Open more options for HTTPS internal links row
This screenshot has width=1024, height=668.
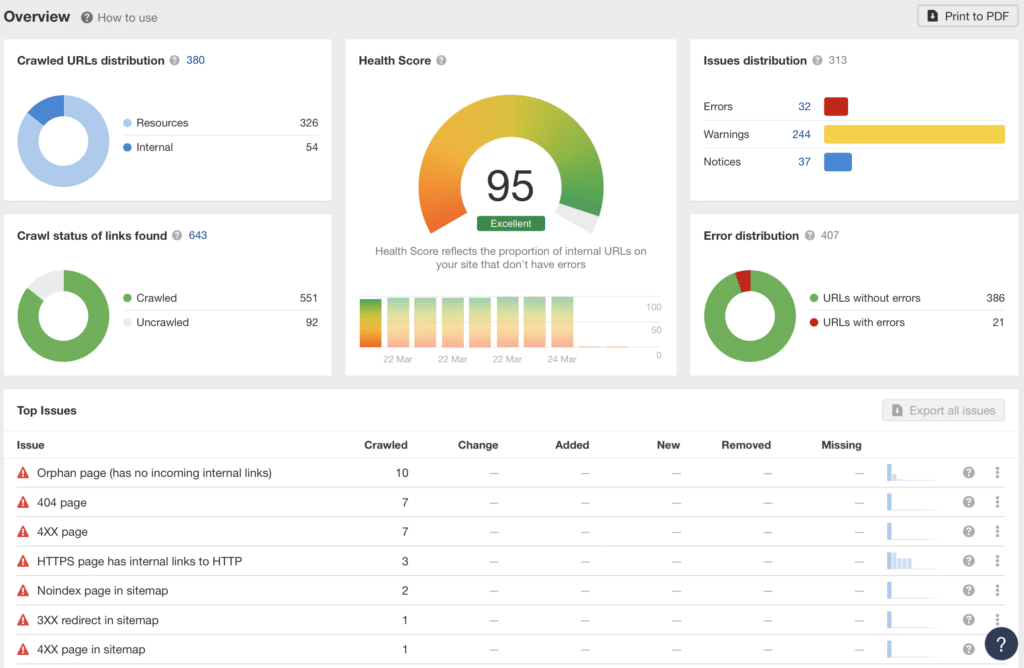997,560
